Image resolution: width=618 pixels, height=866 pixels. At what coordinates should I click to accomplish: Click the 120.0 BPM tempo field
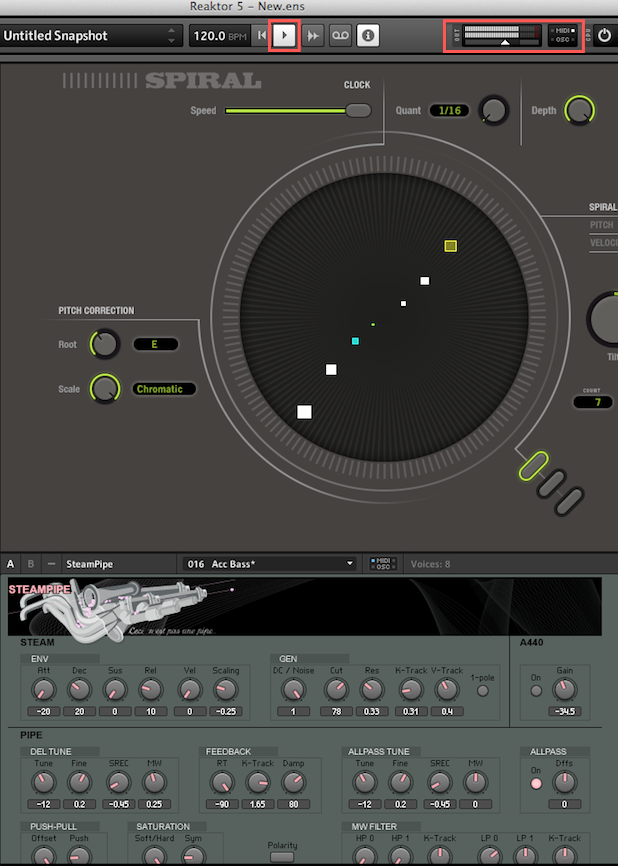click(x=219, y=36)
